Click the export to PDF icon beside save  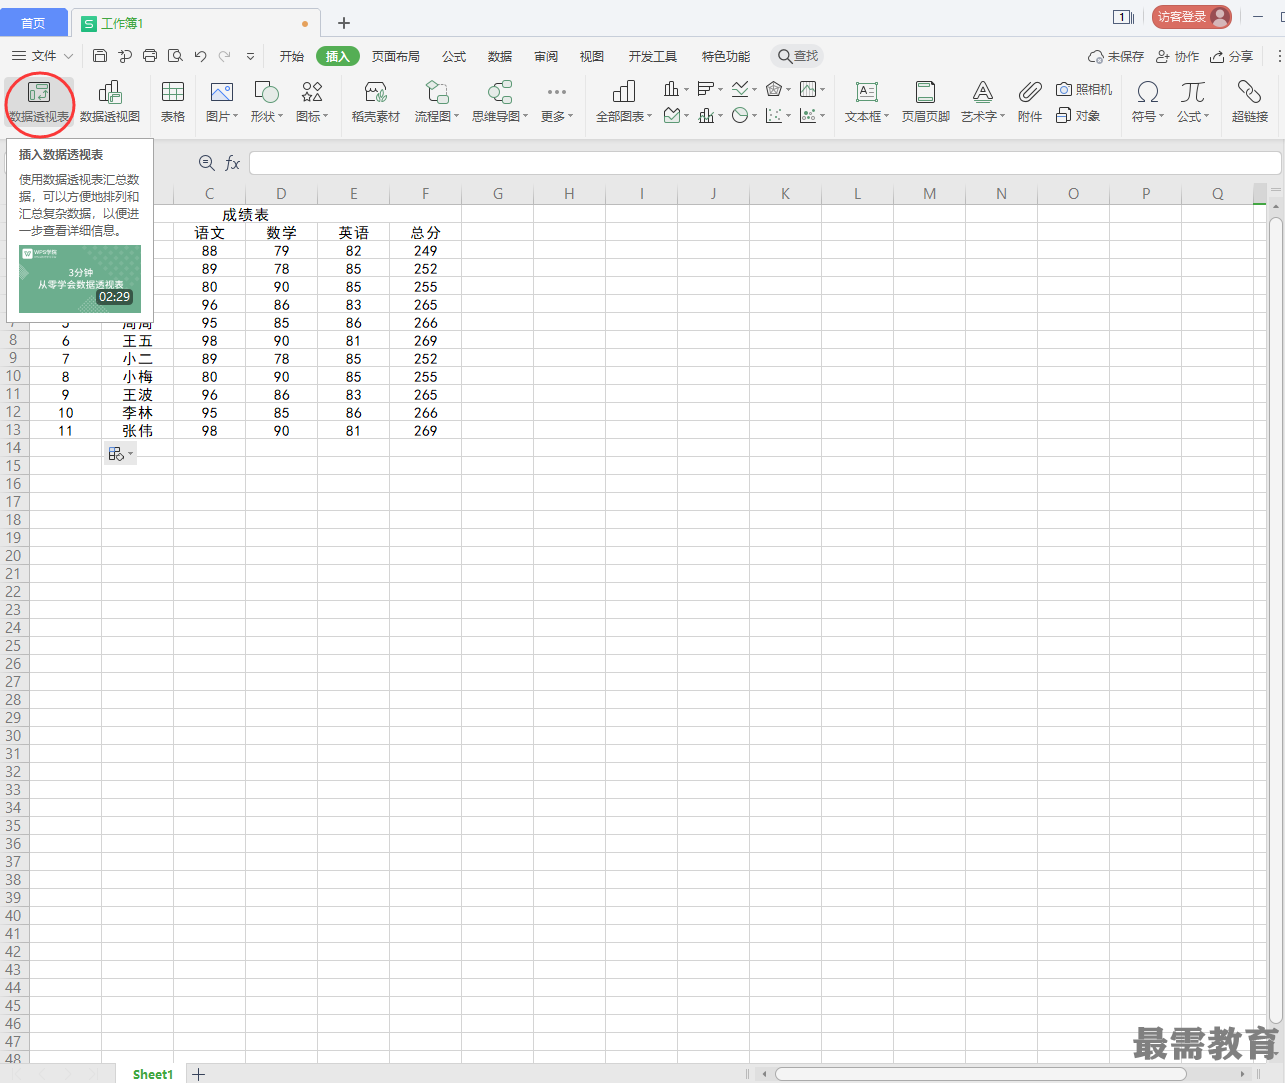(x=125, y=56)
